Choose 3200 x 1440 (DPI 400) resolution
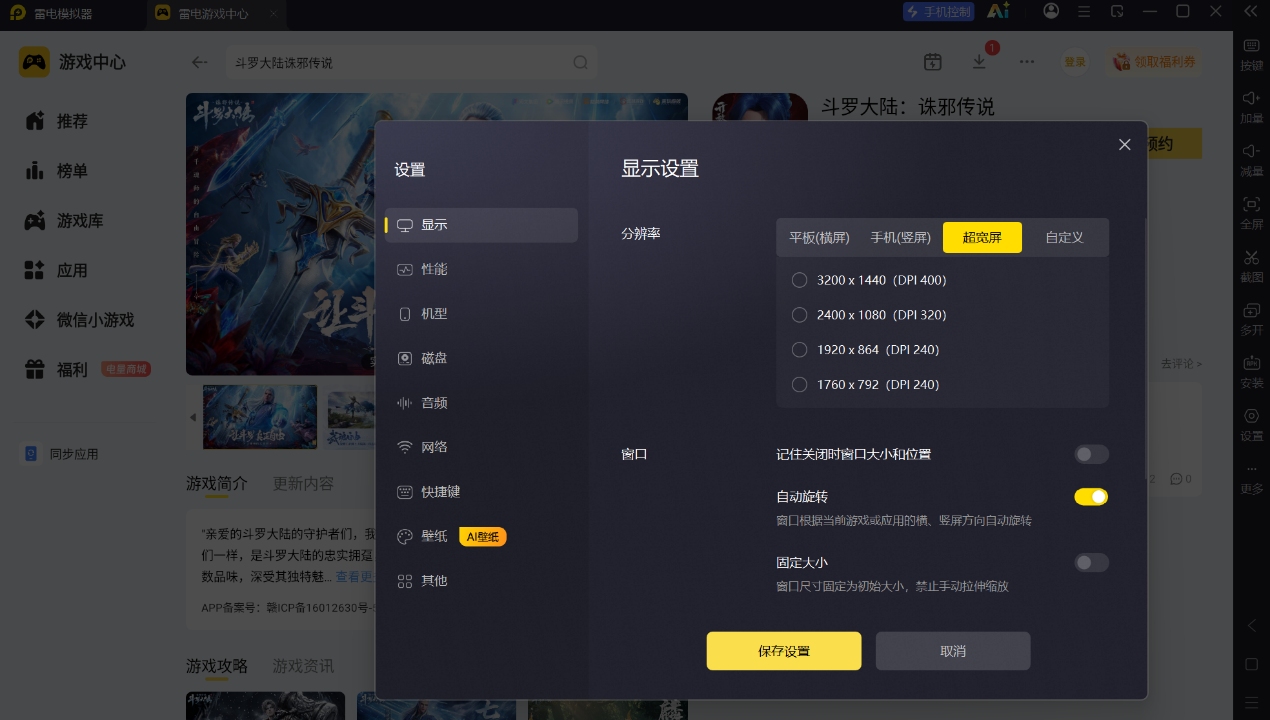 pos(868,280)
